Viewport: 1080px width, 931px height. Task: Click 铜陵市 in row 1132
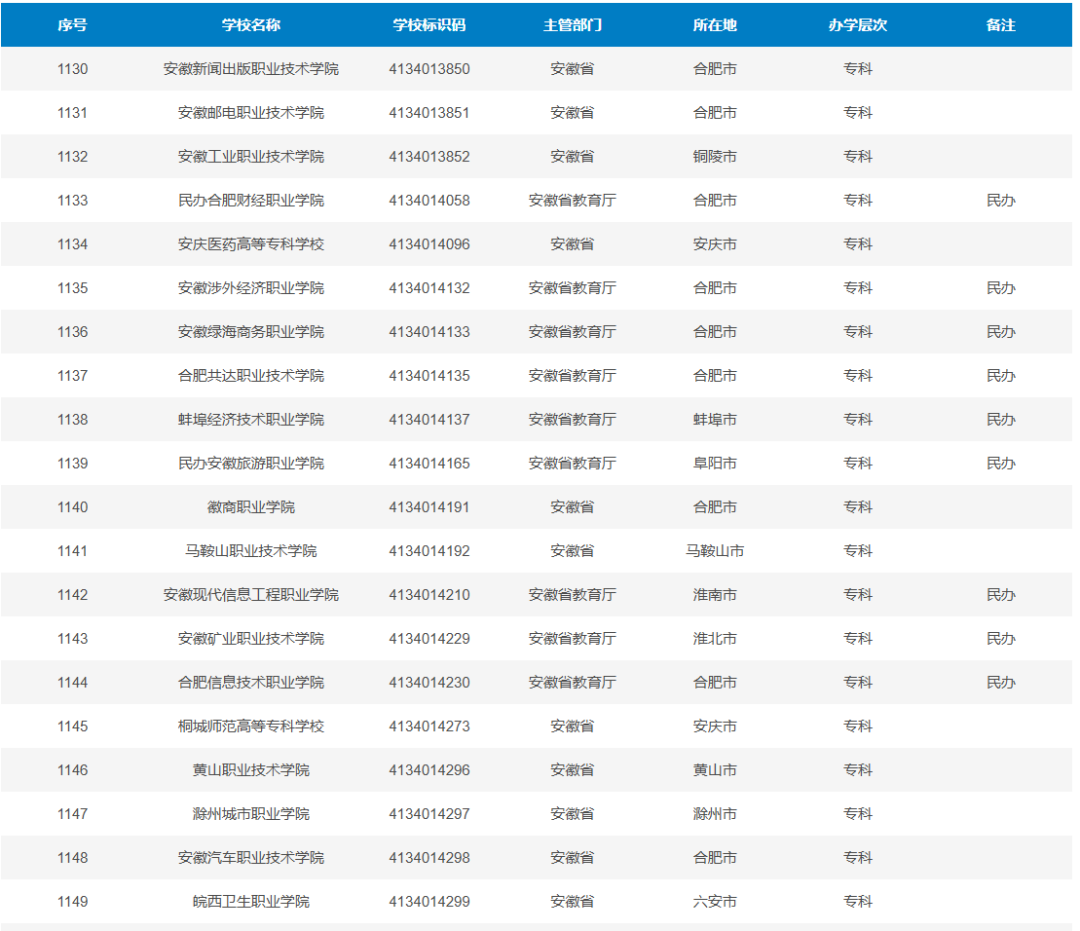(x=715, y=157)
